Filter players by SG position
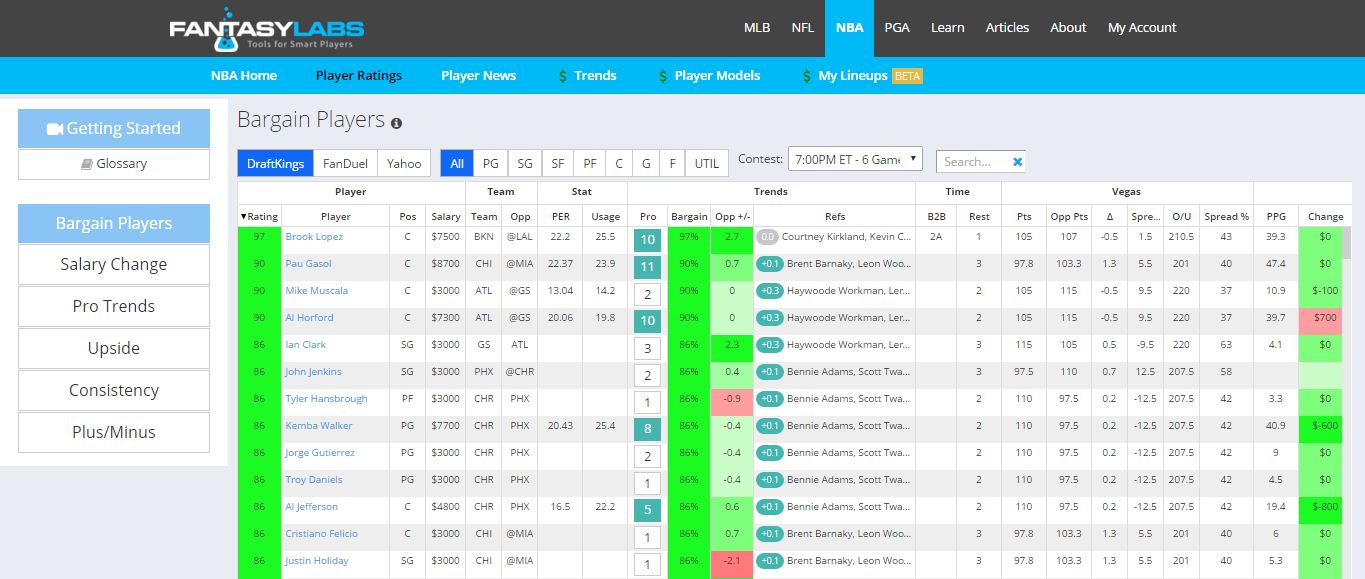Viewport: 1365px width, 579px height. click(x=525, y=163)
